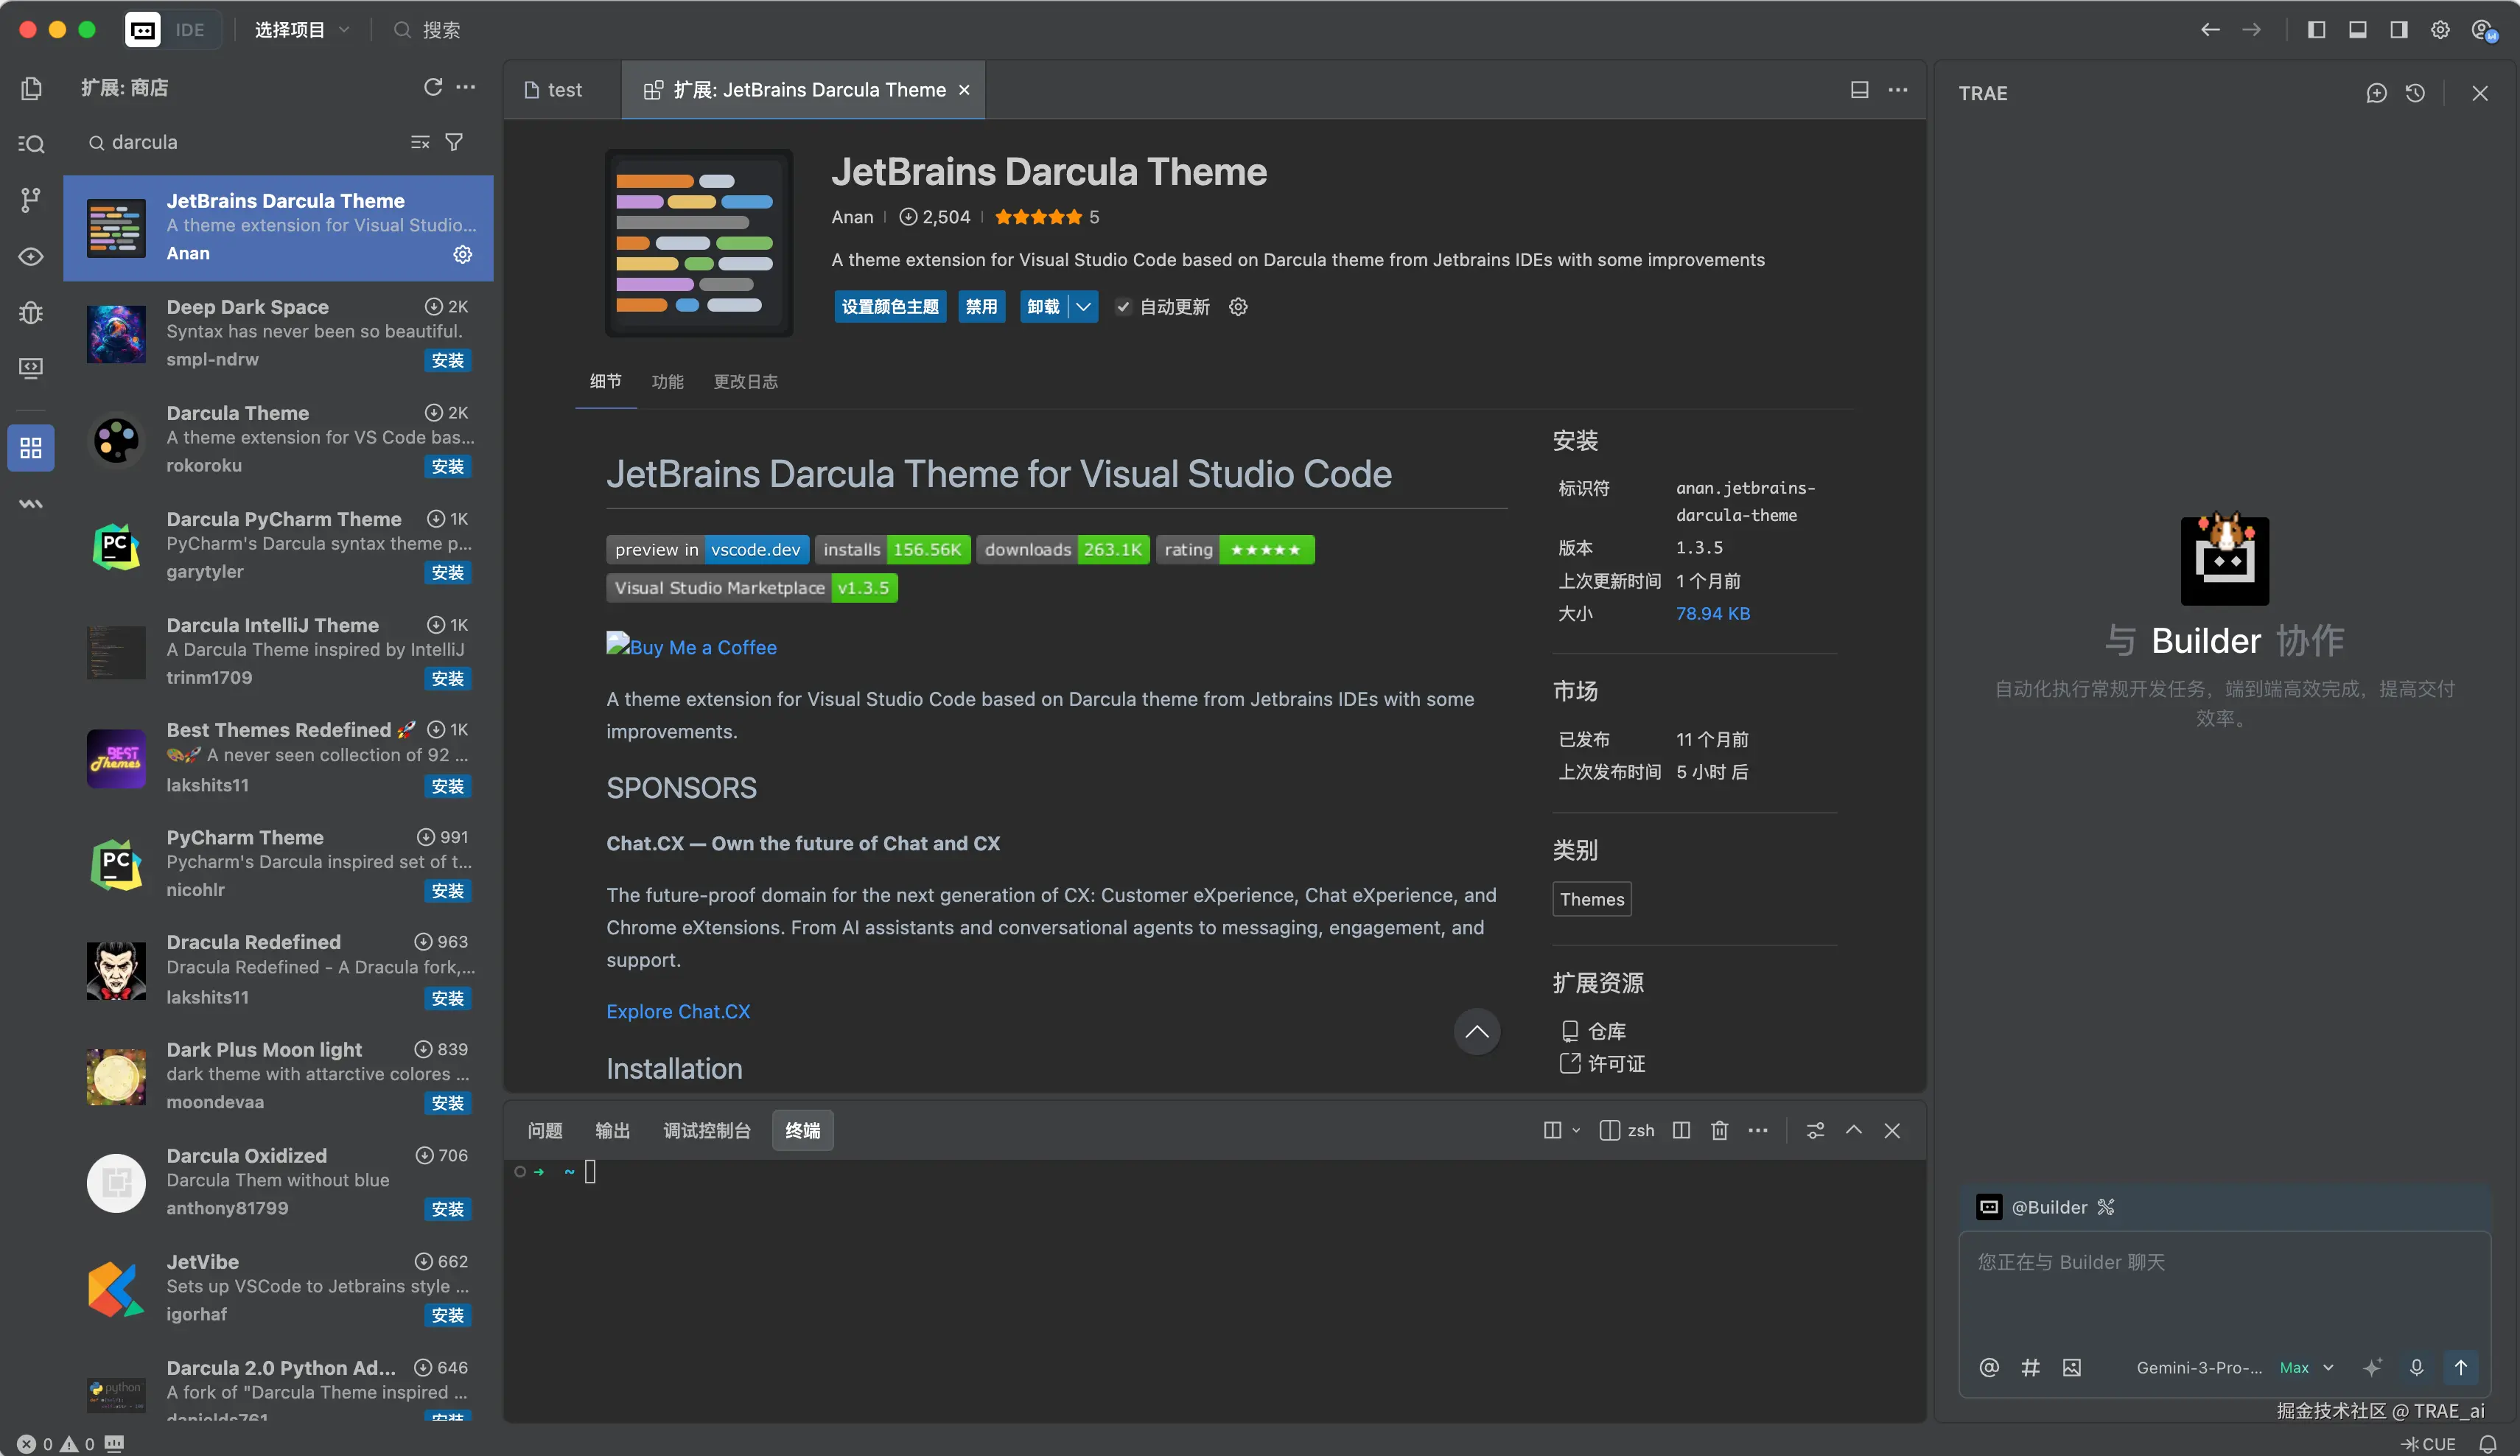Click the filter extensions funnel icon

[x=454, y=142]
